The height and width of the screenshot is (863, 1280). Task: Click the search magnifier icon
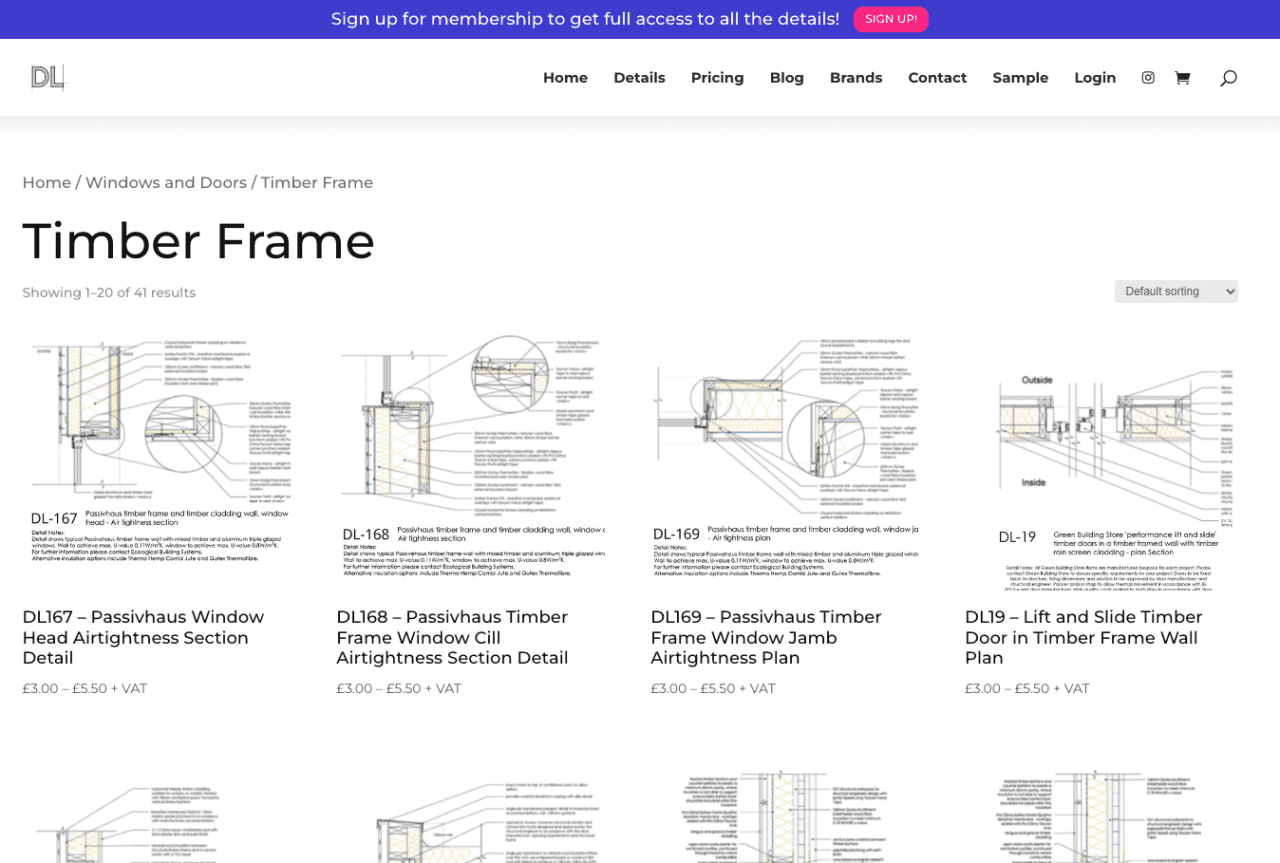pyautogui.click(x=1228, y=78)
